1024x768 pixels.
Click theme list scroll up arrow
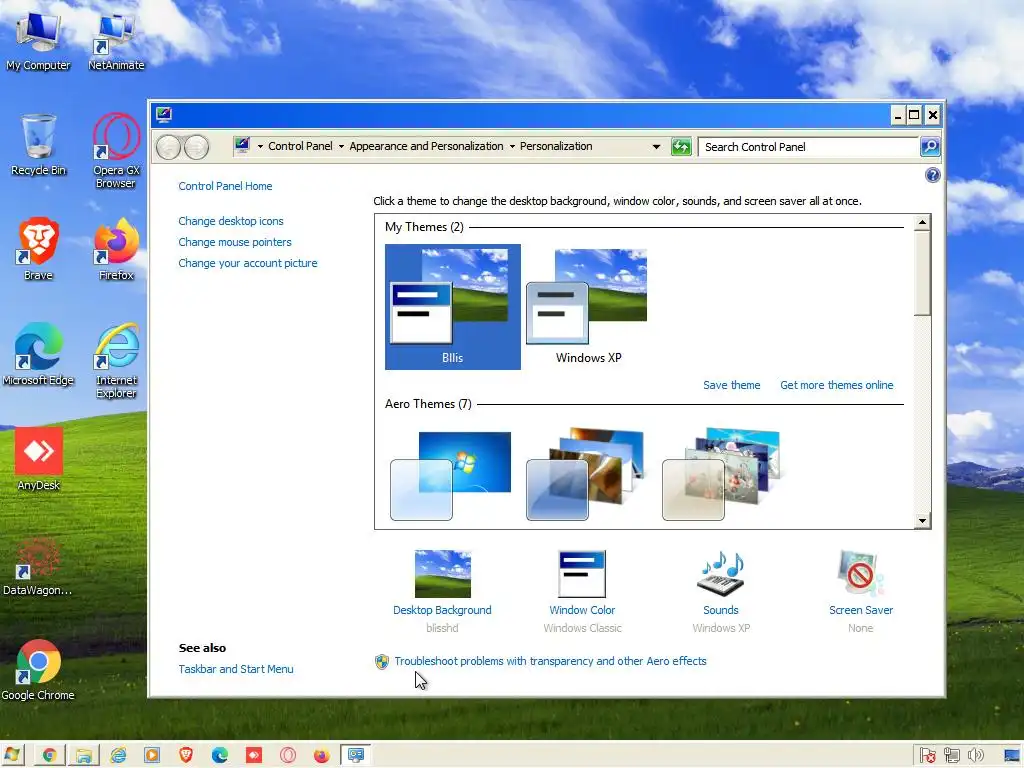coord(922,223)
